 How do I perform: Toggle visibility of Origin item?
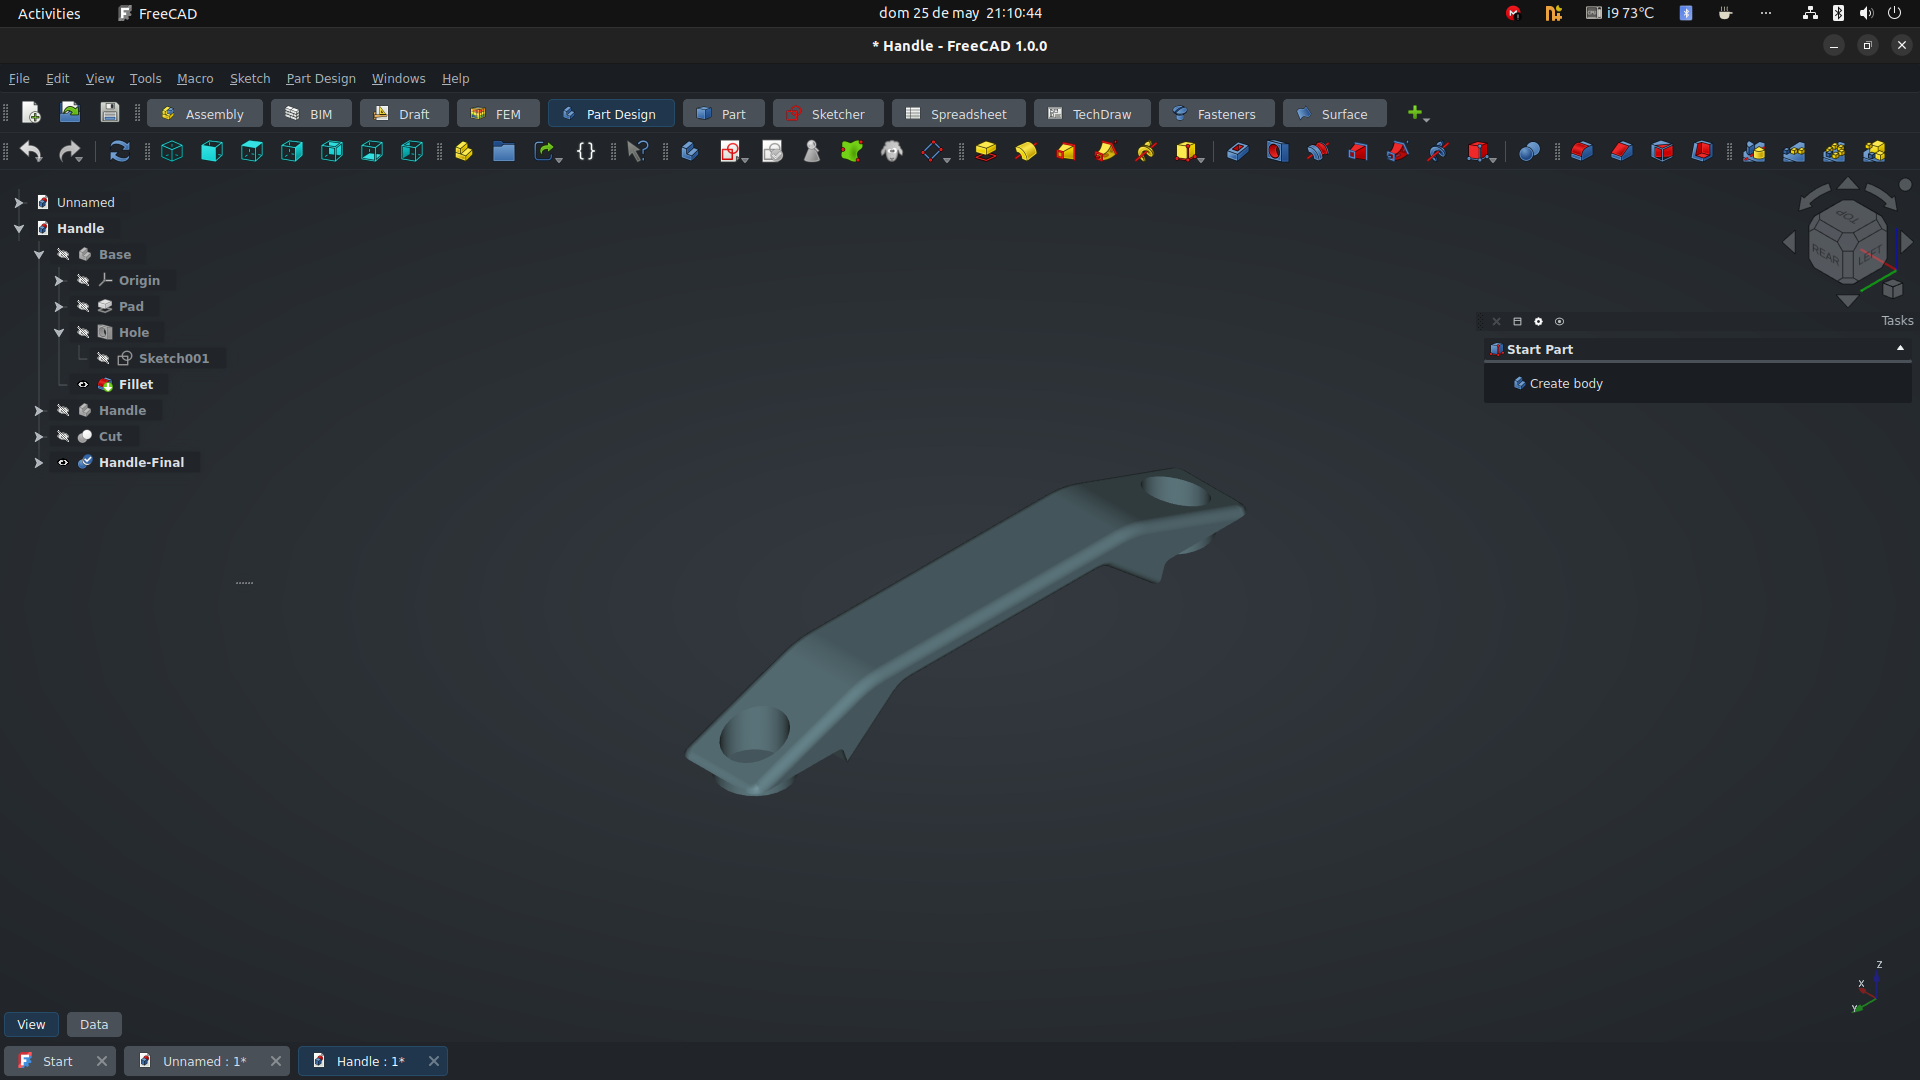click(x=83, y=280)
